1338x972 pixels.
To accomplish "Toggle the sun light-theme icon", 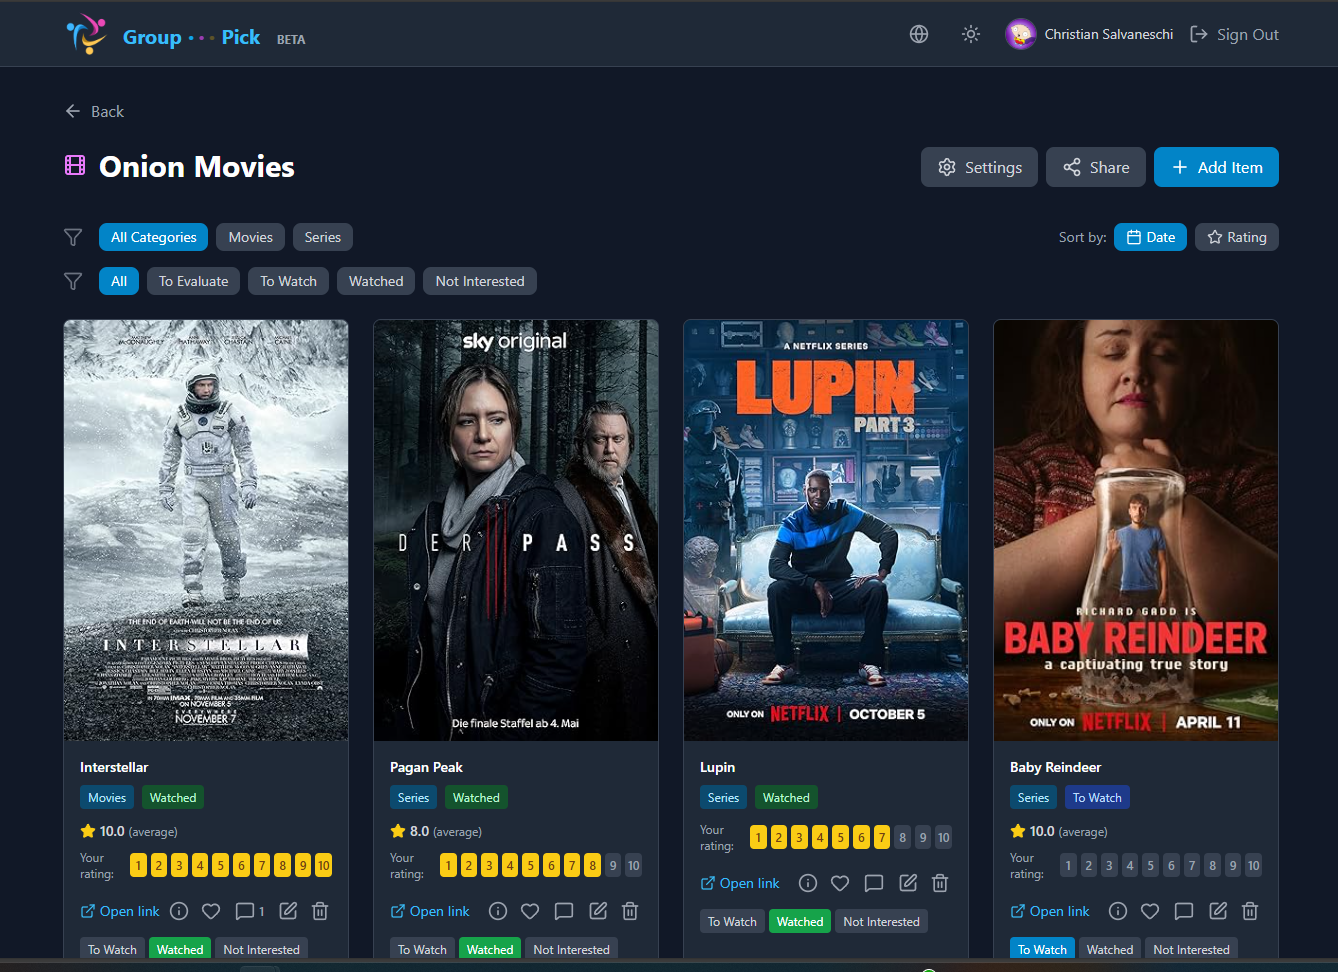I will 971,34.
